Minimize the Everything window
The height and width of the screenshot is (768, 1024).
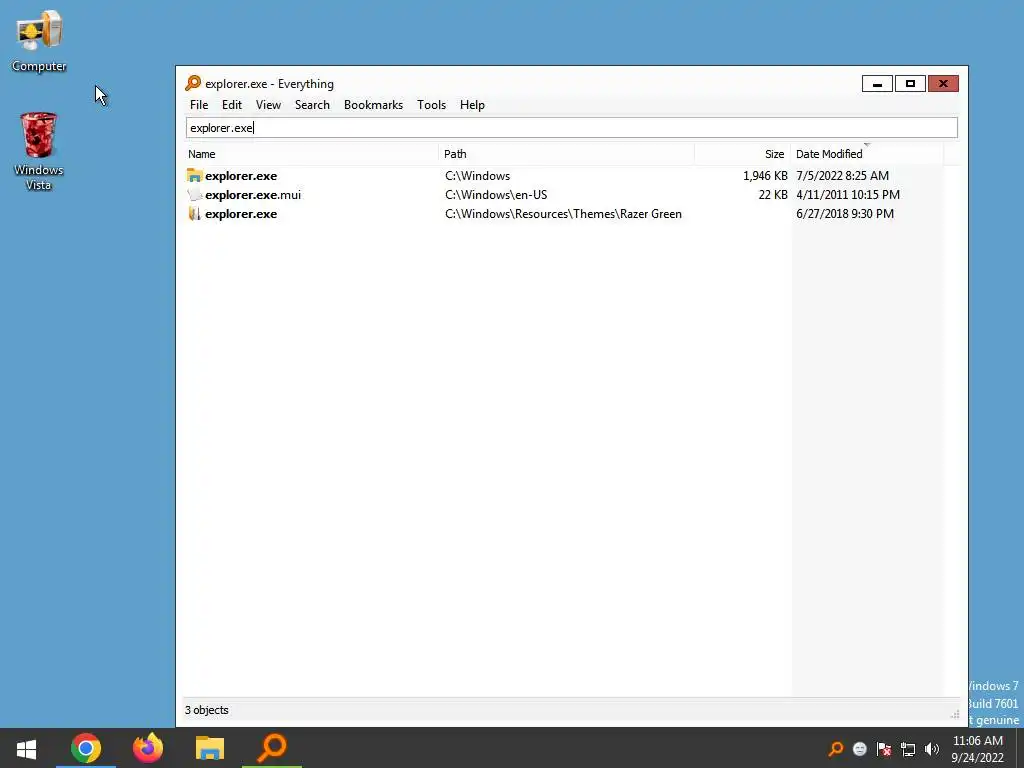(x=877, y=84)
